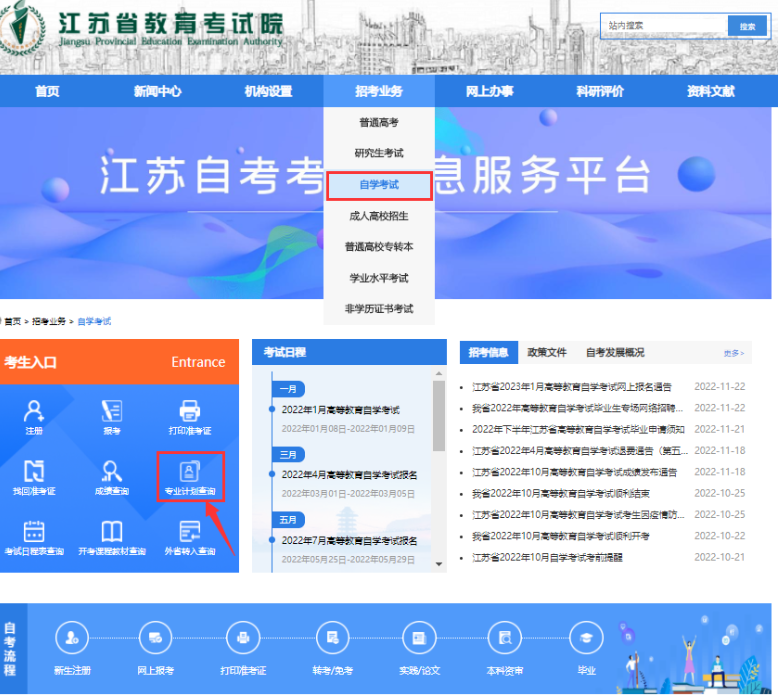Image resolution: width=782 pixels, height=696 pixels.
Task: Click 2022年4月高等教育自学考试报名 schedule entry
Action: pyautogui.click(x=349, y=475)
